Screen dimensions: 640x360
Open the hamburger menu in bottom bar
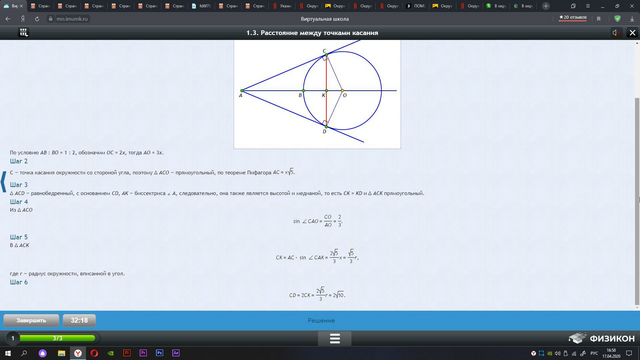335,338
